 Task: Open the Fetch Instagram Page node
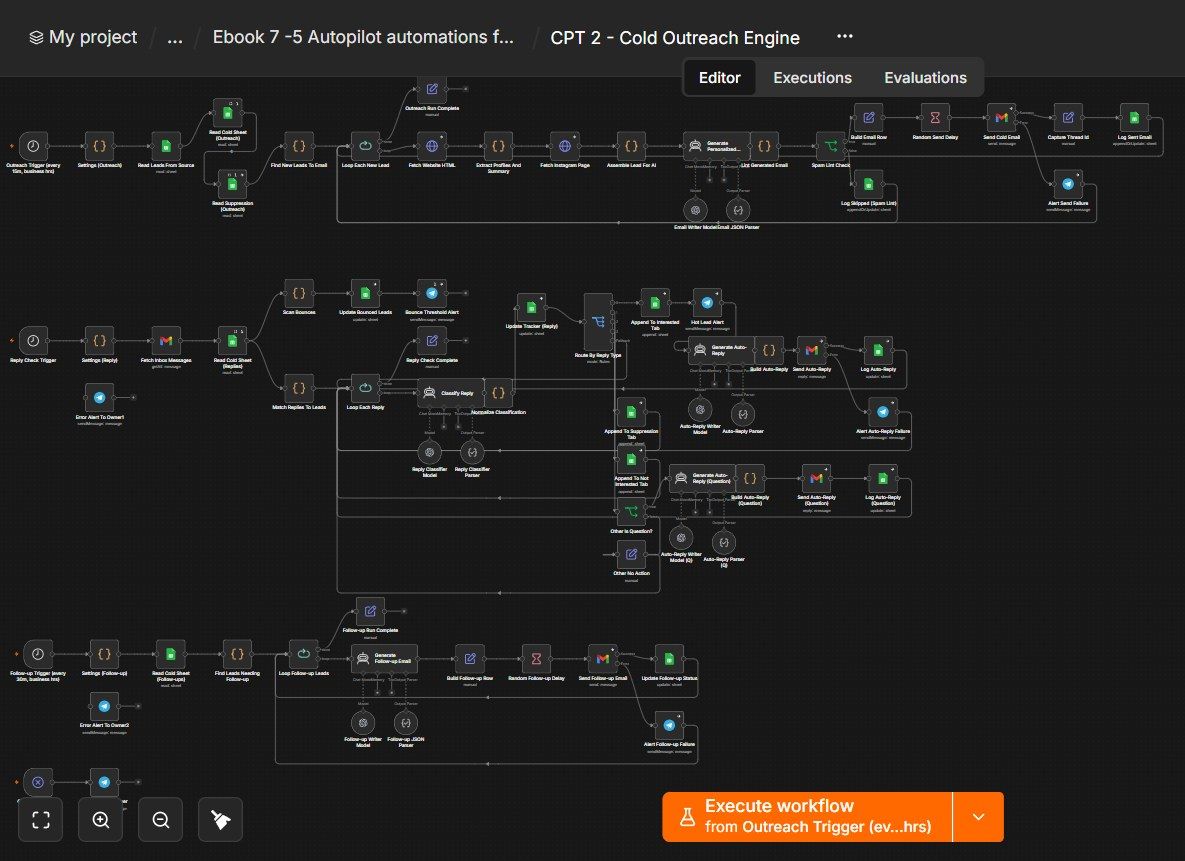[x=565, y=146]
